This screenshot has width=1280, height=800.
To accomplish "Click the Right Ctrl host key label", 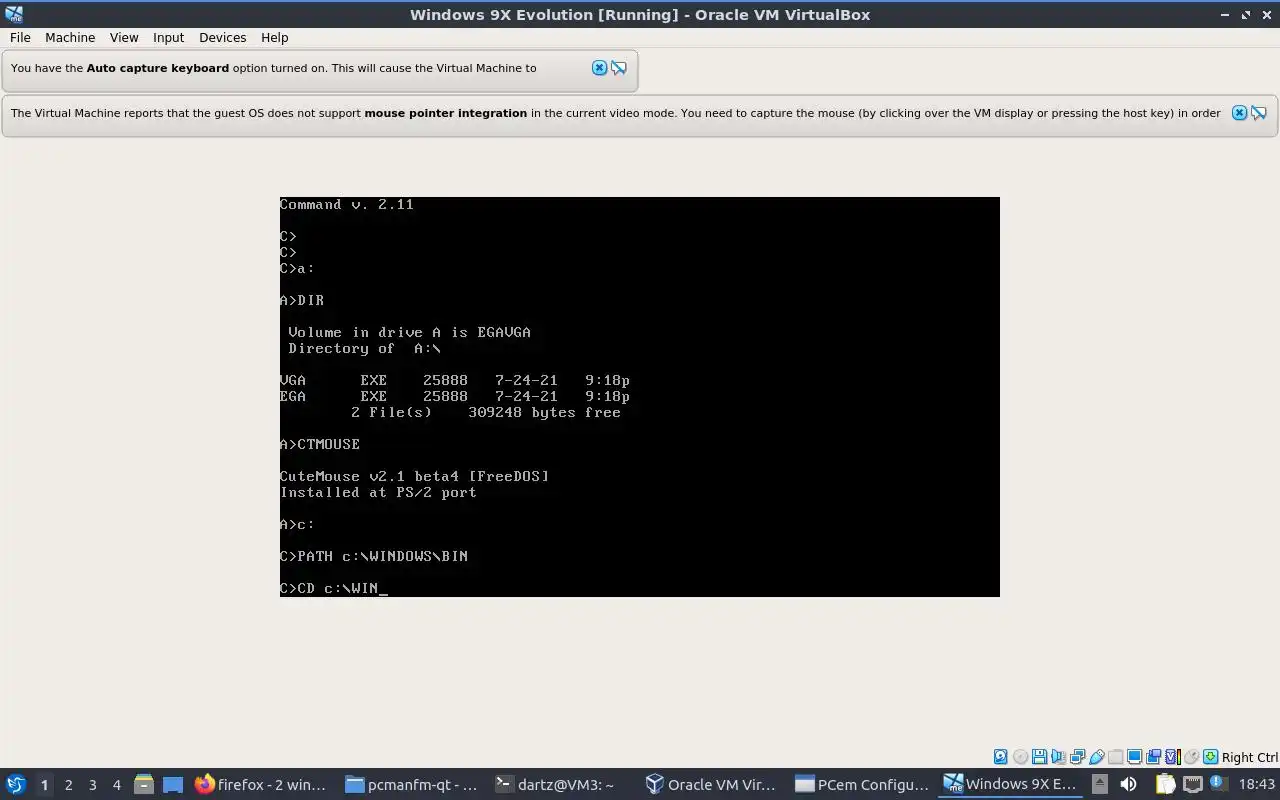I will pos(1249,757).
